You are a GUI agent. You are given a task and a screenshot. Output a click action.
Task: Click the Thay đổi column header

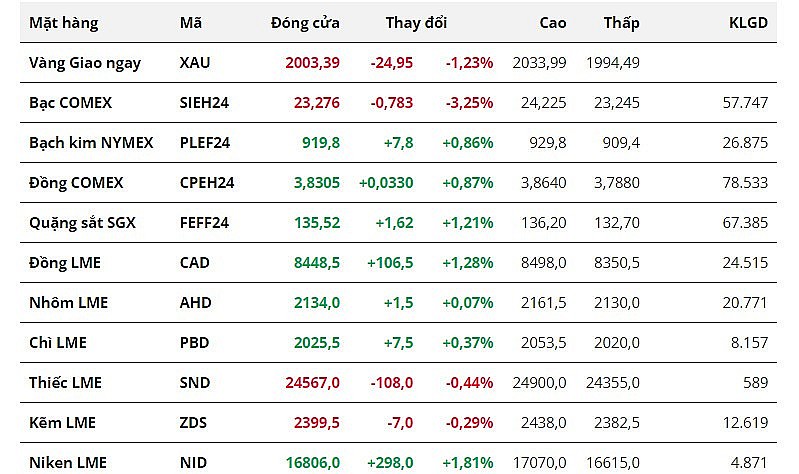coord(416,22)
